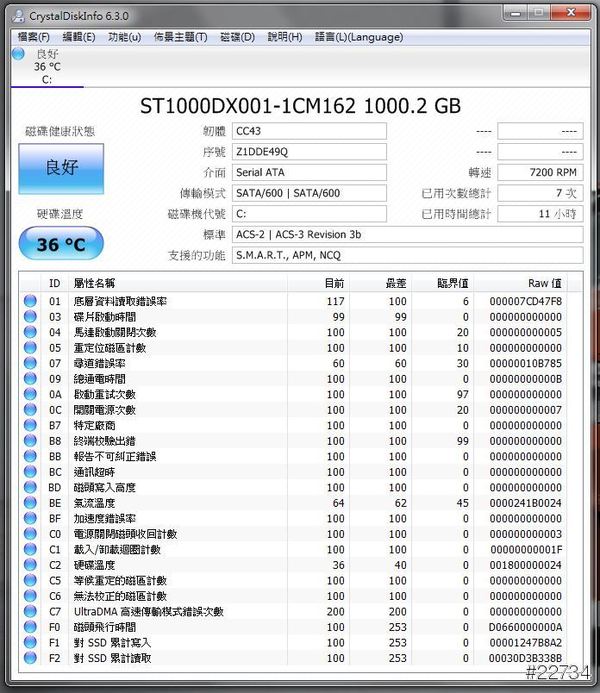
Task: Click the rotation rate field 7200 RPM
Action: (x=540, y=172)
